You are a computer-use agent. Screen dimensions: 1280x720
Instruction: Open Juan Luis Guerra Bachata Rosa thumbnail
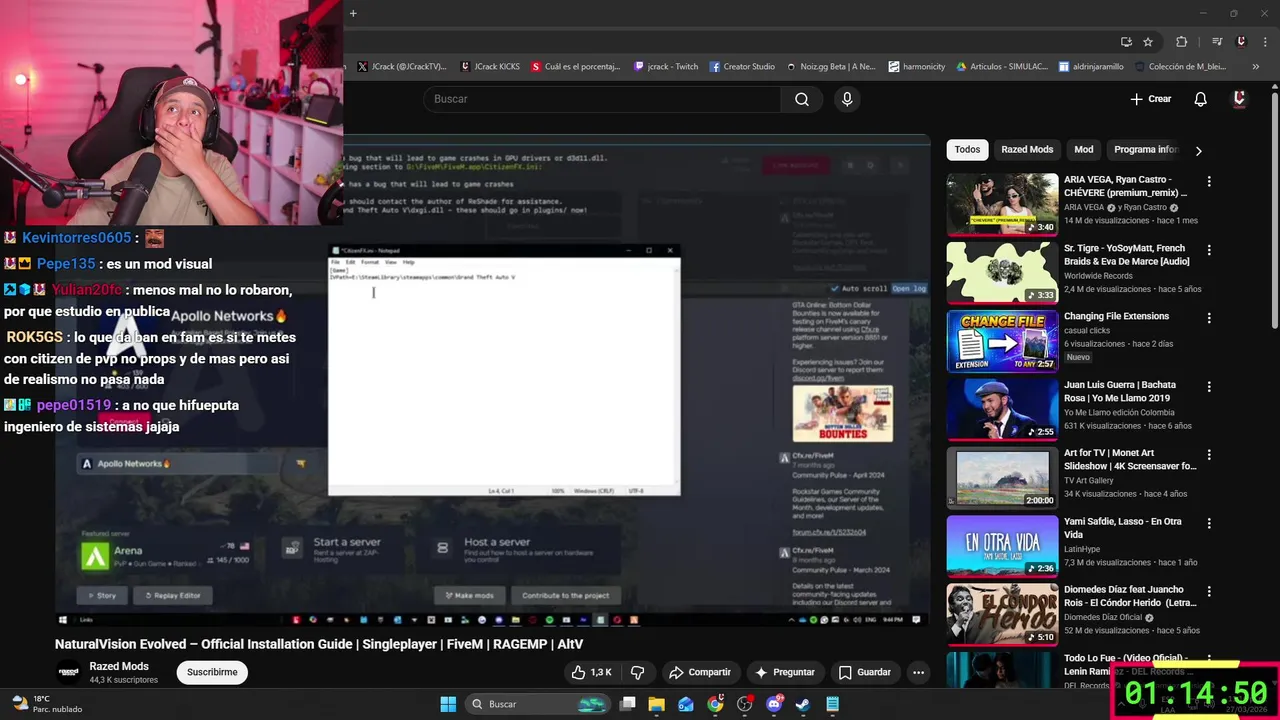click(1002, 409)
